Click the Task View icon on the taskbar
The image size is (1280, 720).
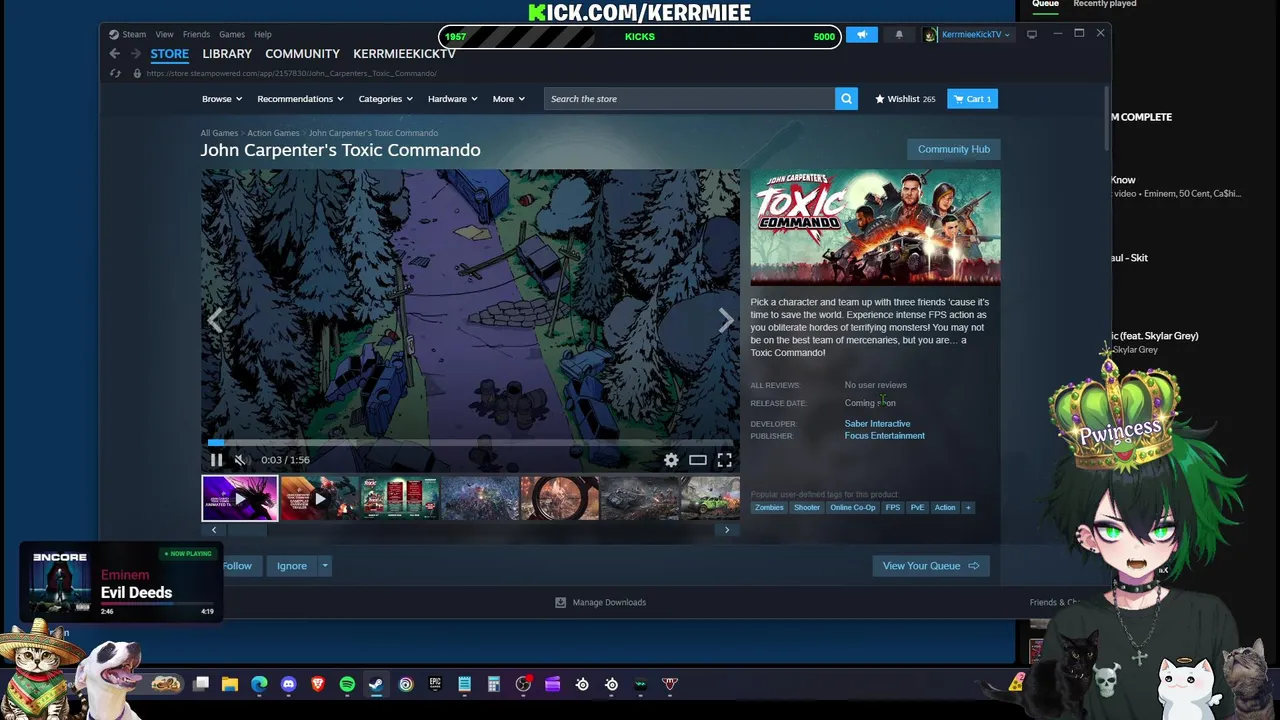(201, 684)
